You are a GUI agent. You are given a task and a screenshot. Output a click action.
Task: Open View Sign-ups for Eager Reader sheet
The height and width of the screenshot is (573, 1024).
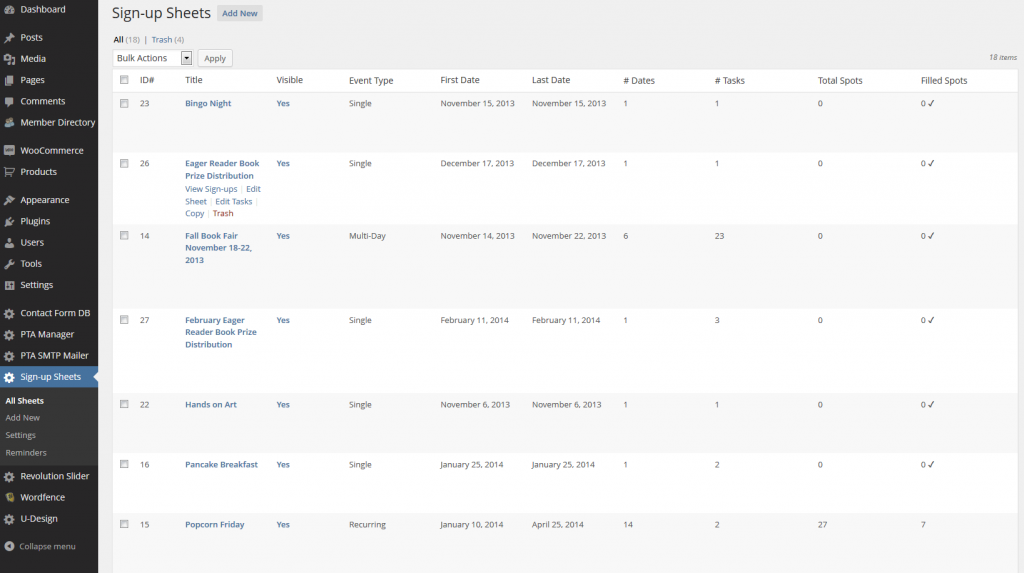tap(211, 189)
